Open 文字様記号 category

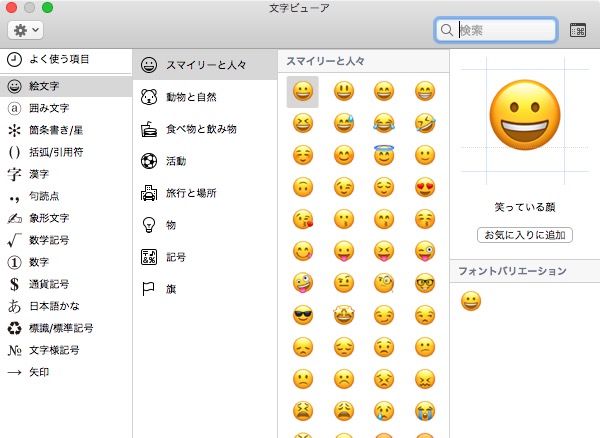pyautogui.click(x=66, y=350)
